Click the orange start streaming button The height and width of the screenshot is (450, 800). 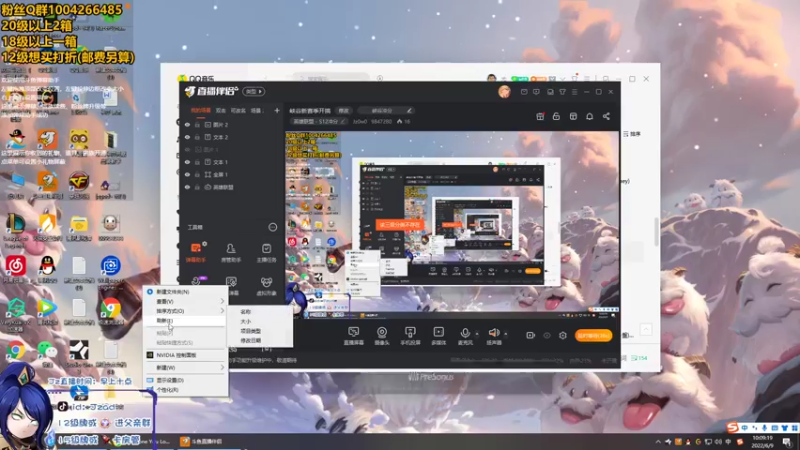click(593, 335)
